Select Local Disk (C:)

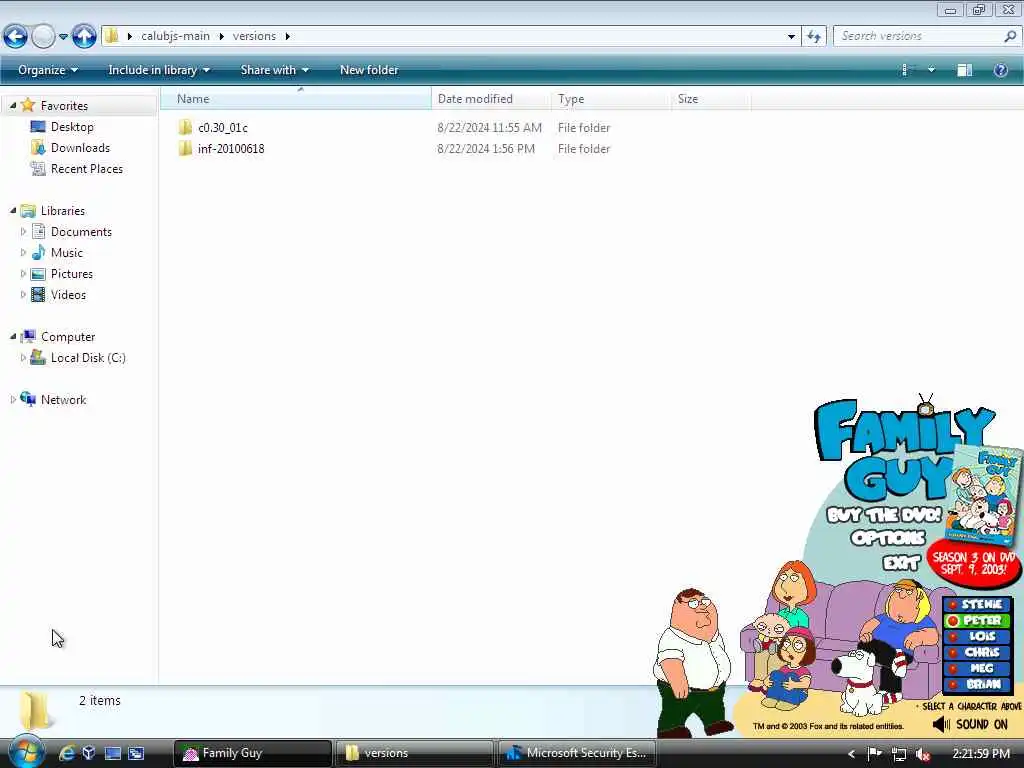tap(88, 357)
